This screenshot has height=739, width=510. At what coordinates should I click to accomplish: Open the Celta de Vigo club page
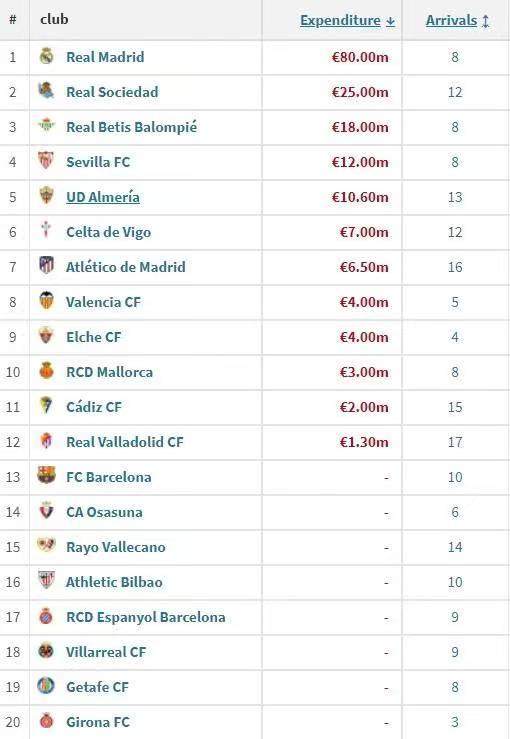(108, 232)
